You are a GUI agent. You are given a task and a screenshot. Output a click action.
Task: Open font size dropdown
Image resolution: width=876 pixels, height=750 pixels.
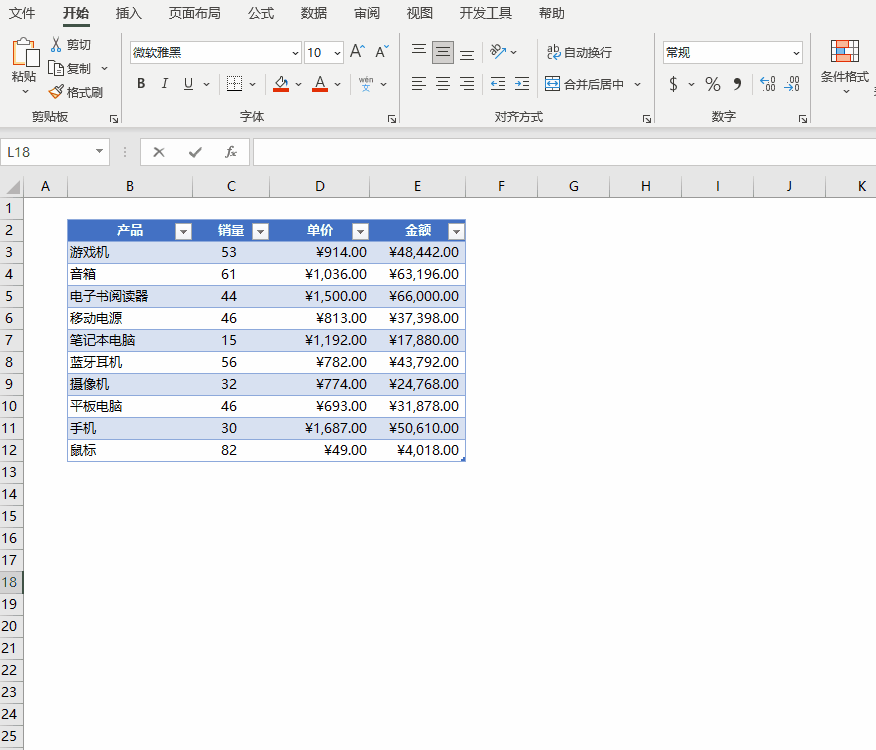[337, 53]
